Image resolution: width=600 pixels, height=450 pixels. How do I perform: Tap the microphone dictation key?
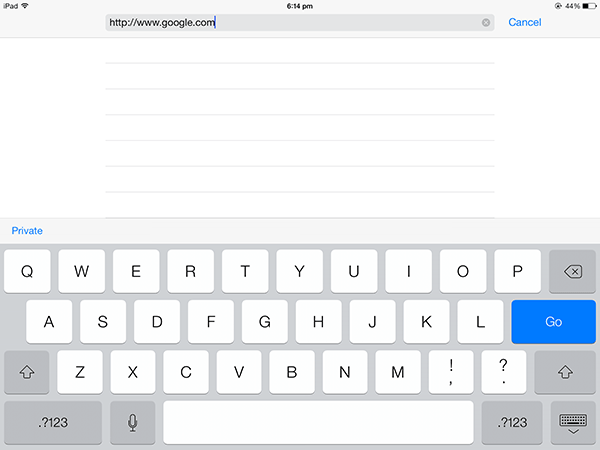[132, 422]
